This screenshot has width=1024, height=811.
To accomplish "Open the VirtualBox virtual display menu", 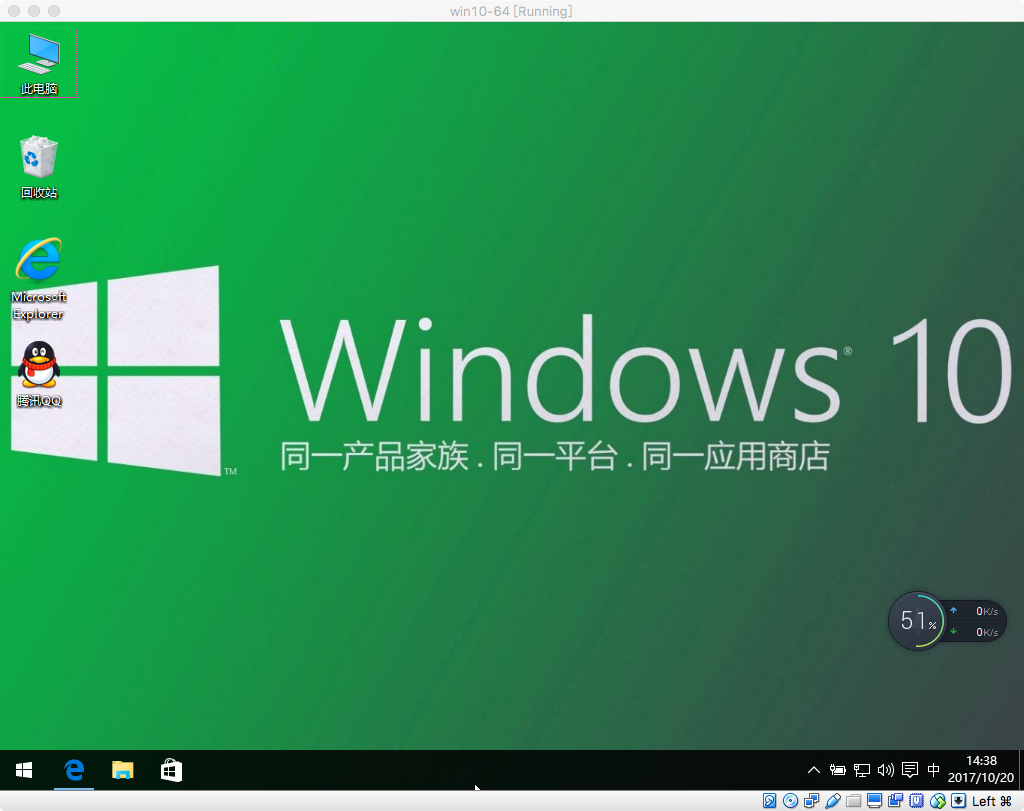I will (875, 800).
